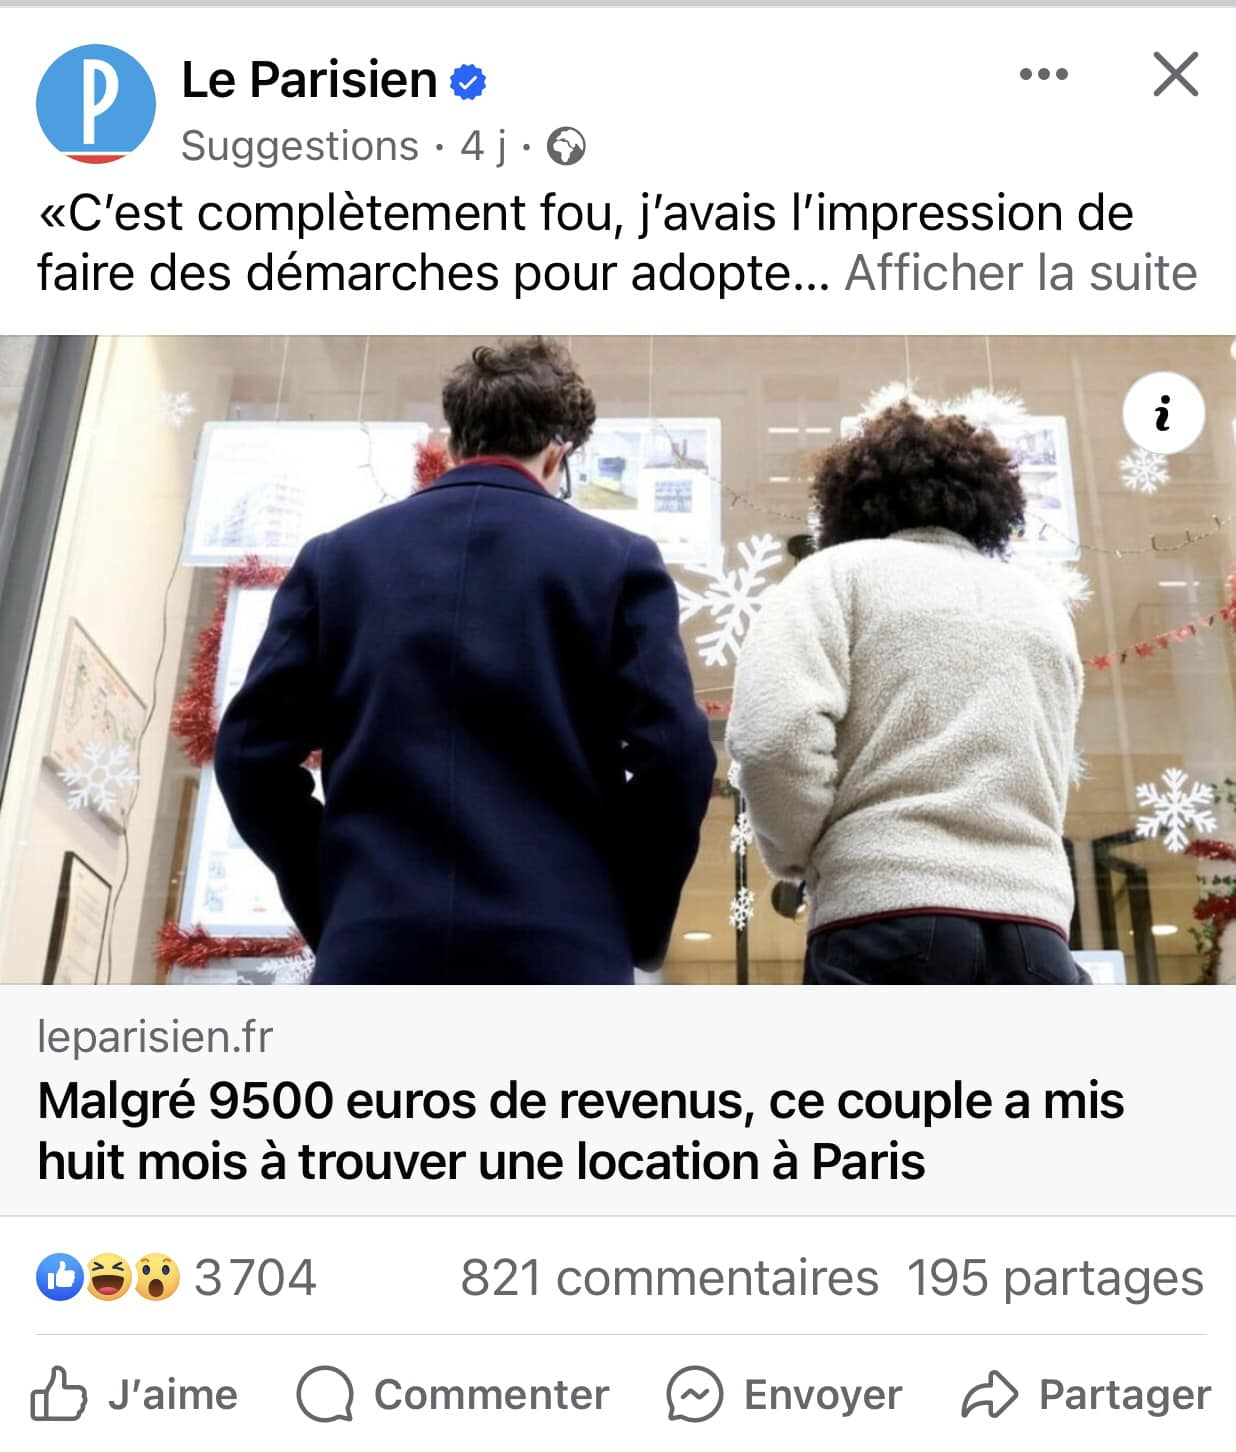Tap the info icon on the photo
Viewport: 1236px width, 1452px height.
pyautogui.click(x=1163, y=413)
